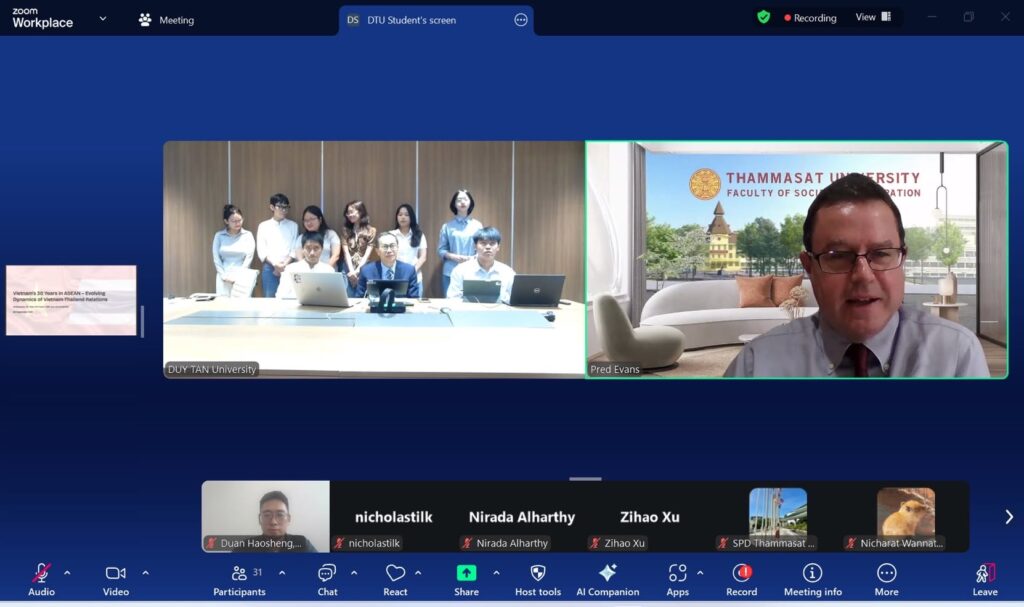Click the green Share screen button
This screenshot has height=607, width=1024.
coord(466,580)
